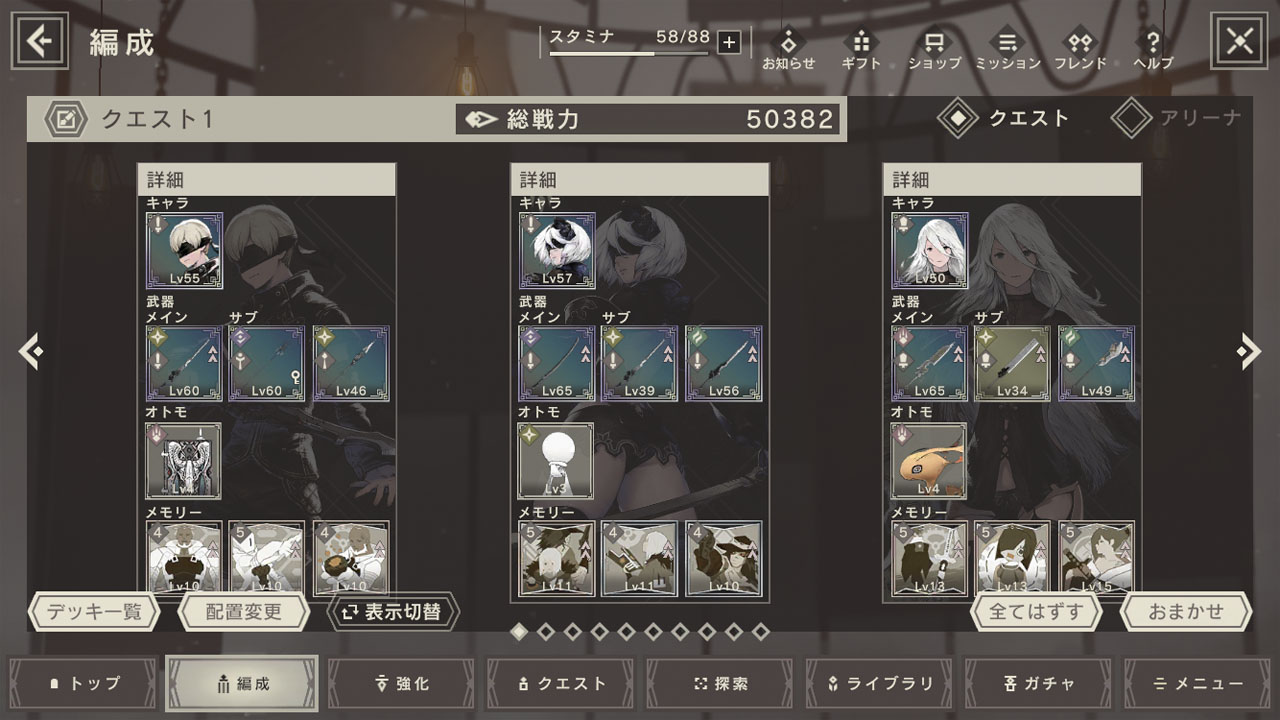
Task: Go to the next deck with right chevron
Action: point(1249,351)
